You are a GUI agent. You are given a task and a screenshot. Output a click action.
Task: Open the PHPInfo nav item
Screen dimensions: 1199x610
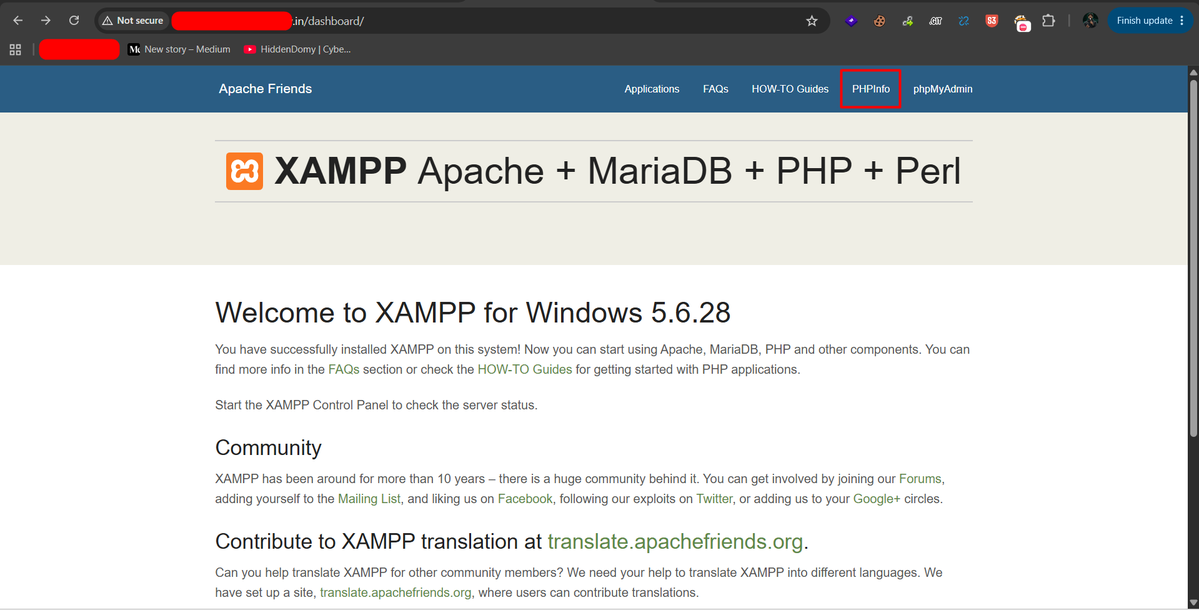point(871,89)
